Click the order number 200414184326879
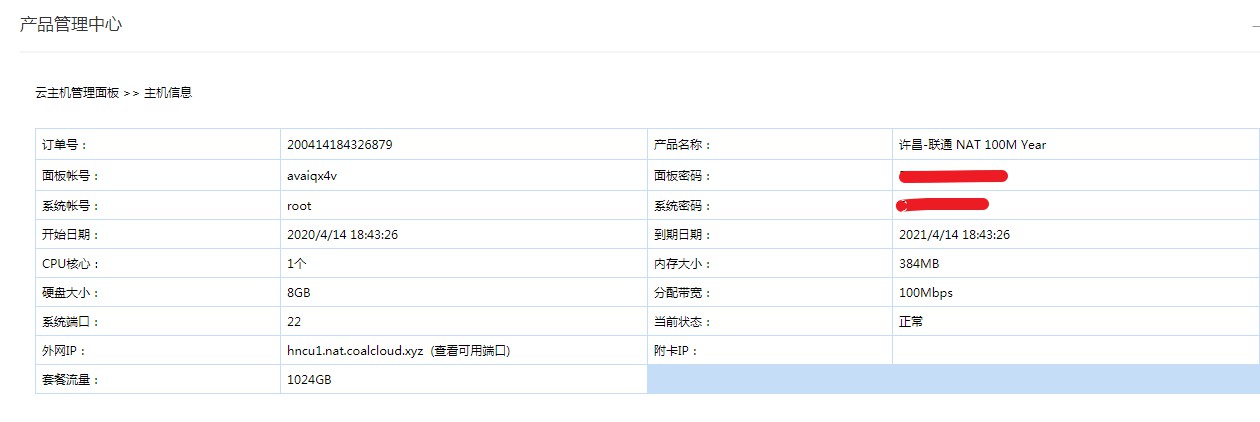Image resolution: width=1260 pixels, height=422 pixels. click(x=339, y=145)
